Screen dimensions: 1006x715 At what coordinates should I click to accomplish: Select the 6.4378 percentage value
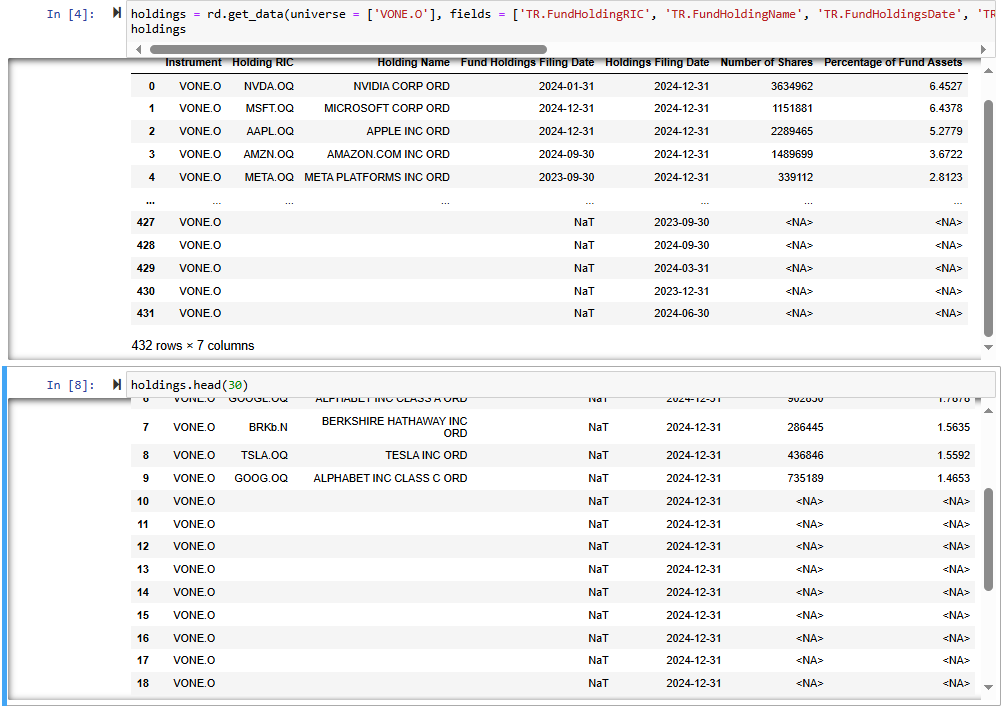point(945,108)
